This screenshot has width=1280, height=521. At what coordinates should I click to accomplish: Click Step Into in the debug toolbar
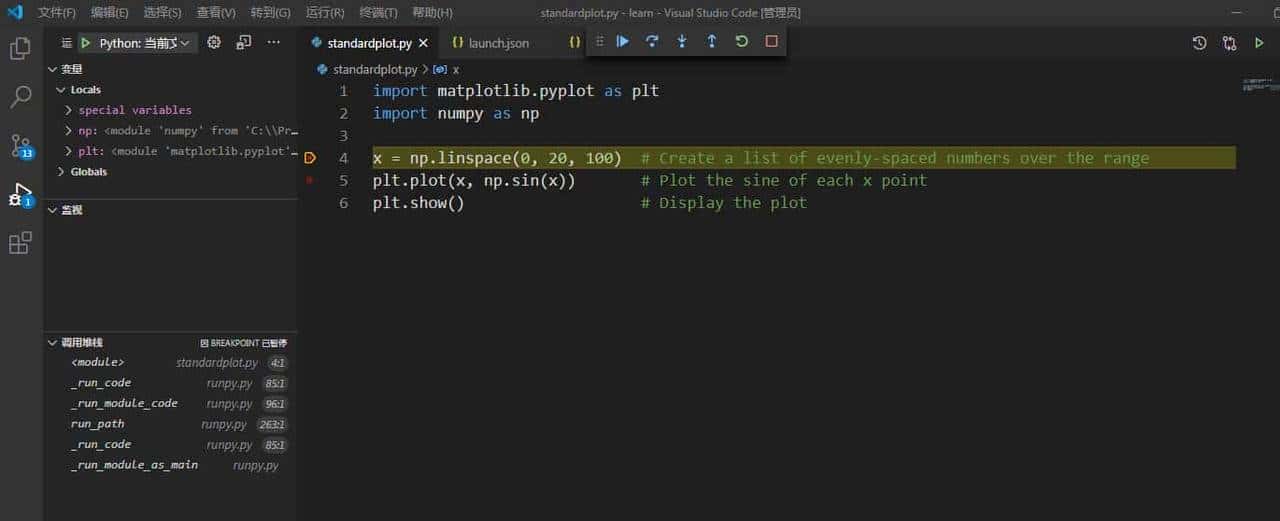point(682,41)
